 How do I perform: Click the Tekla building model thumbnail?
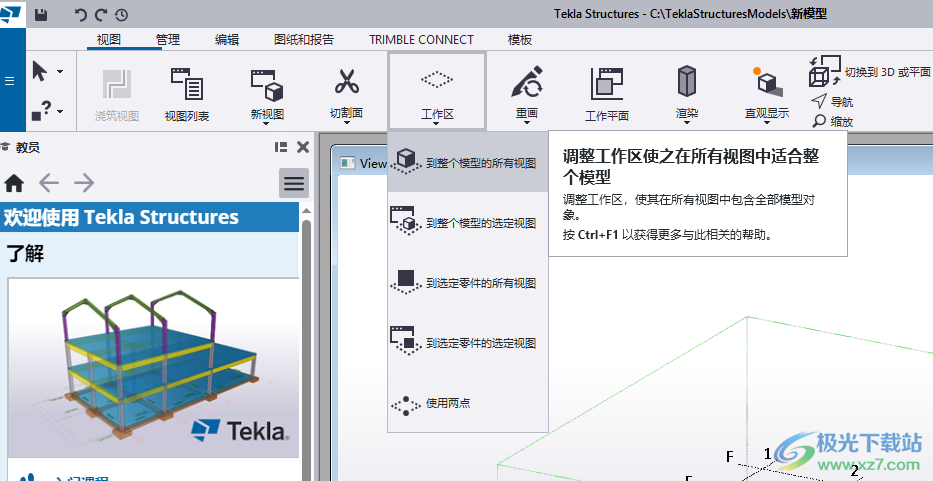154,367
